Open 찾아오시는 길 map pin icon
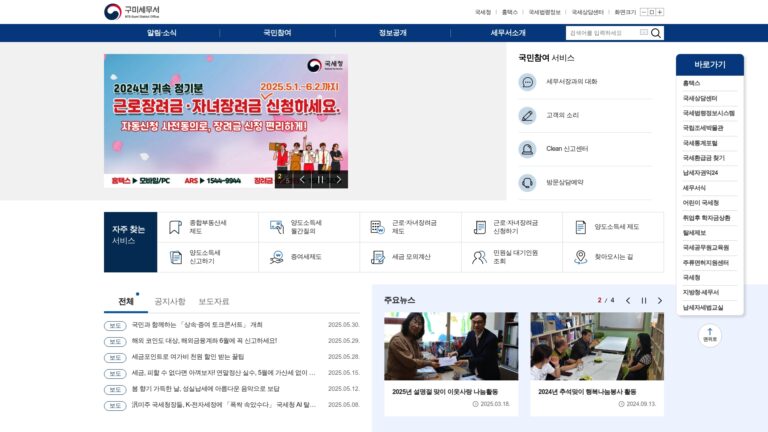Image resolution: width=768 pixels, height=432 pixels. tap(580, 257)
